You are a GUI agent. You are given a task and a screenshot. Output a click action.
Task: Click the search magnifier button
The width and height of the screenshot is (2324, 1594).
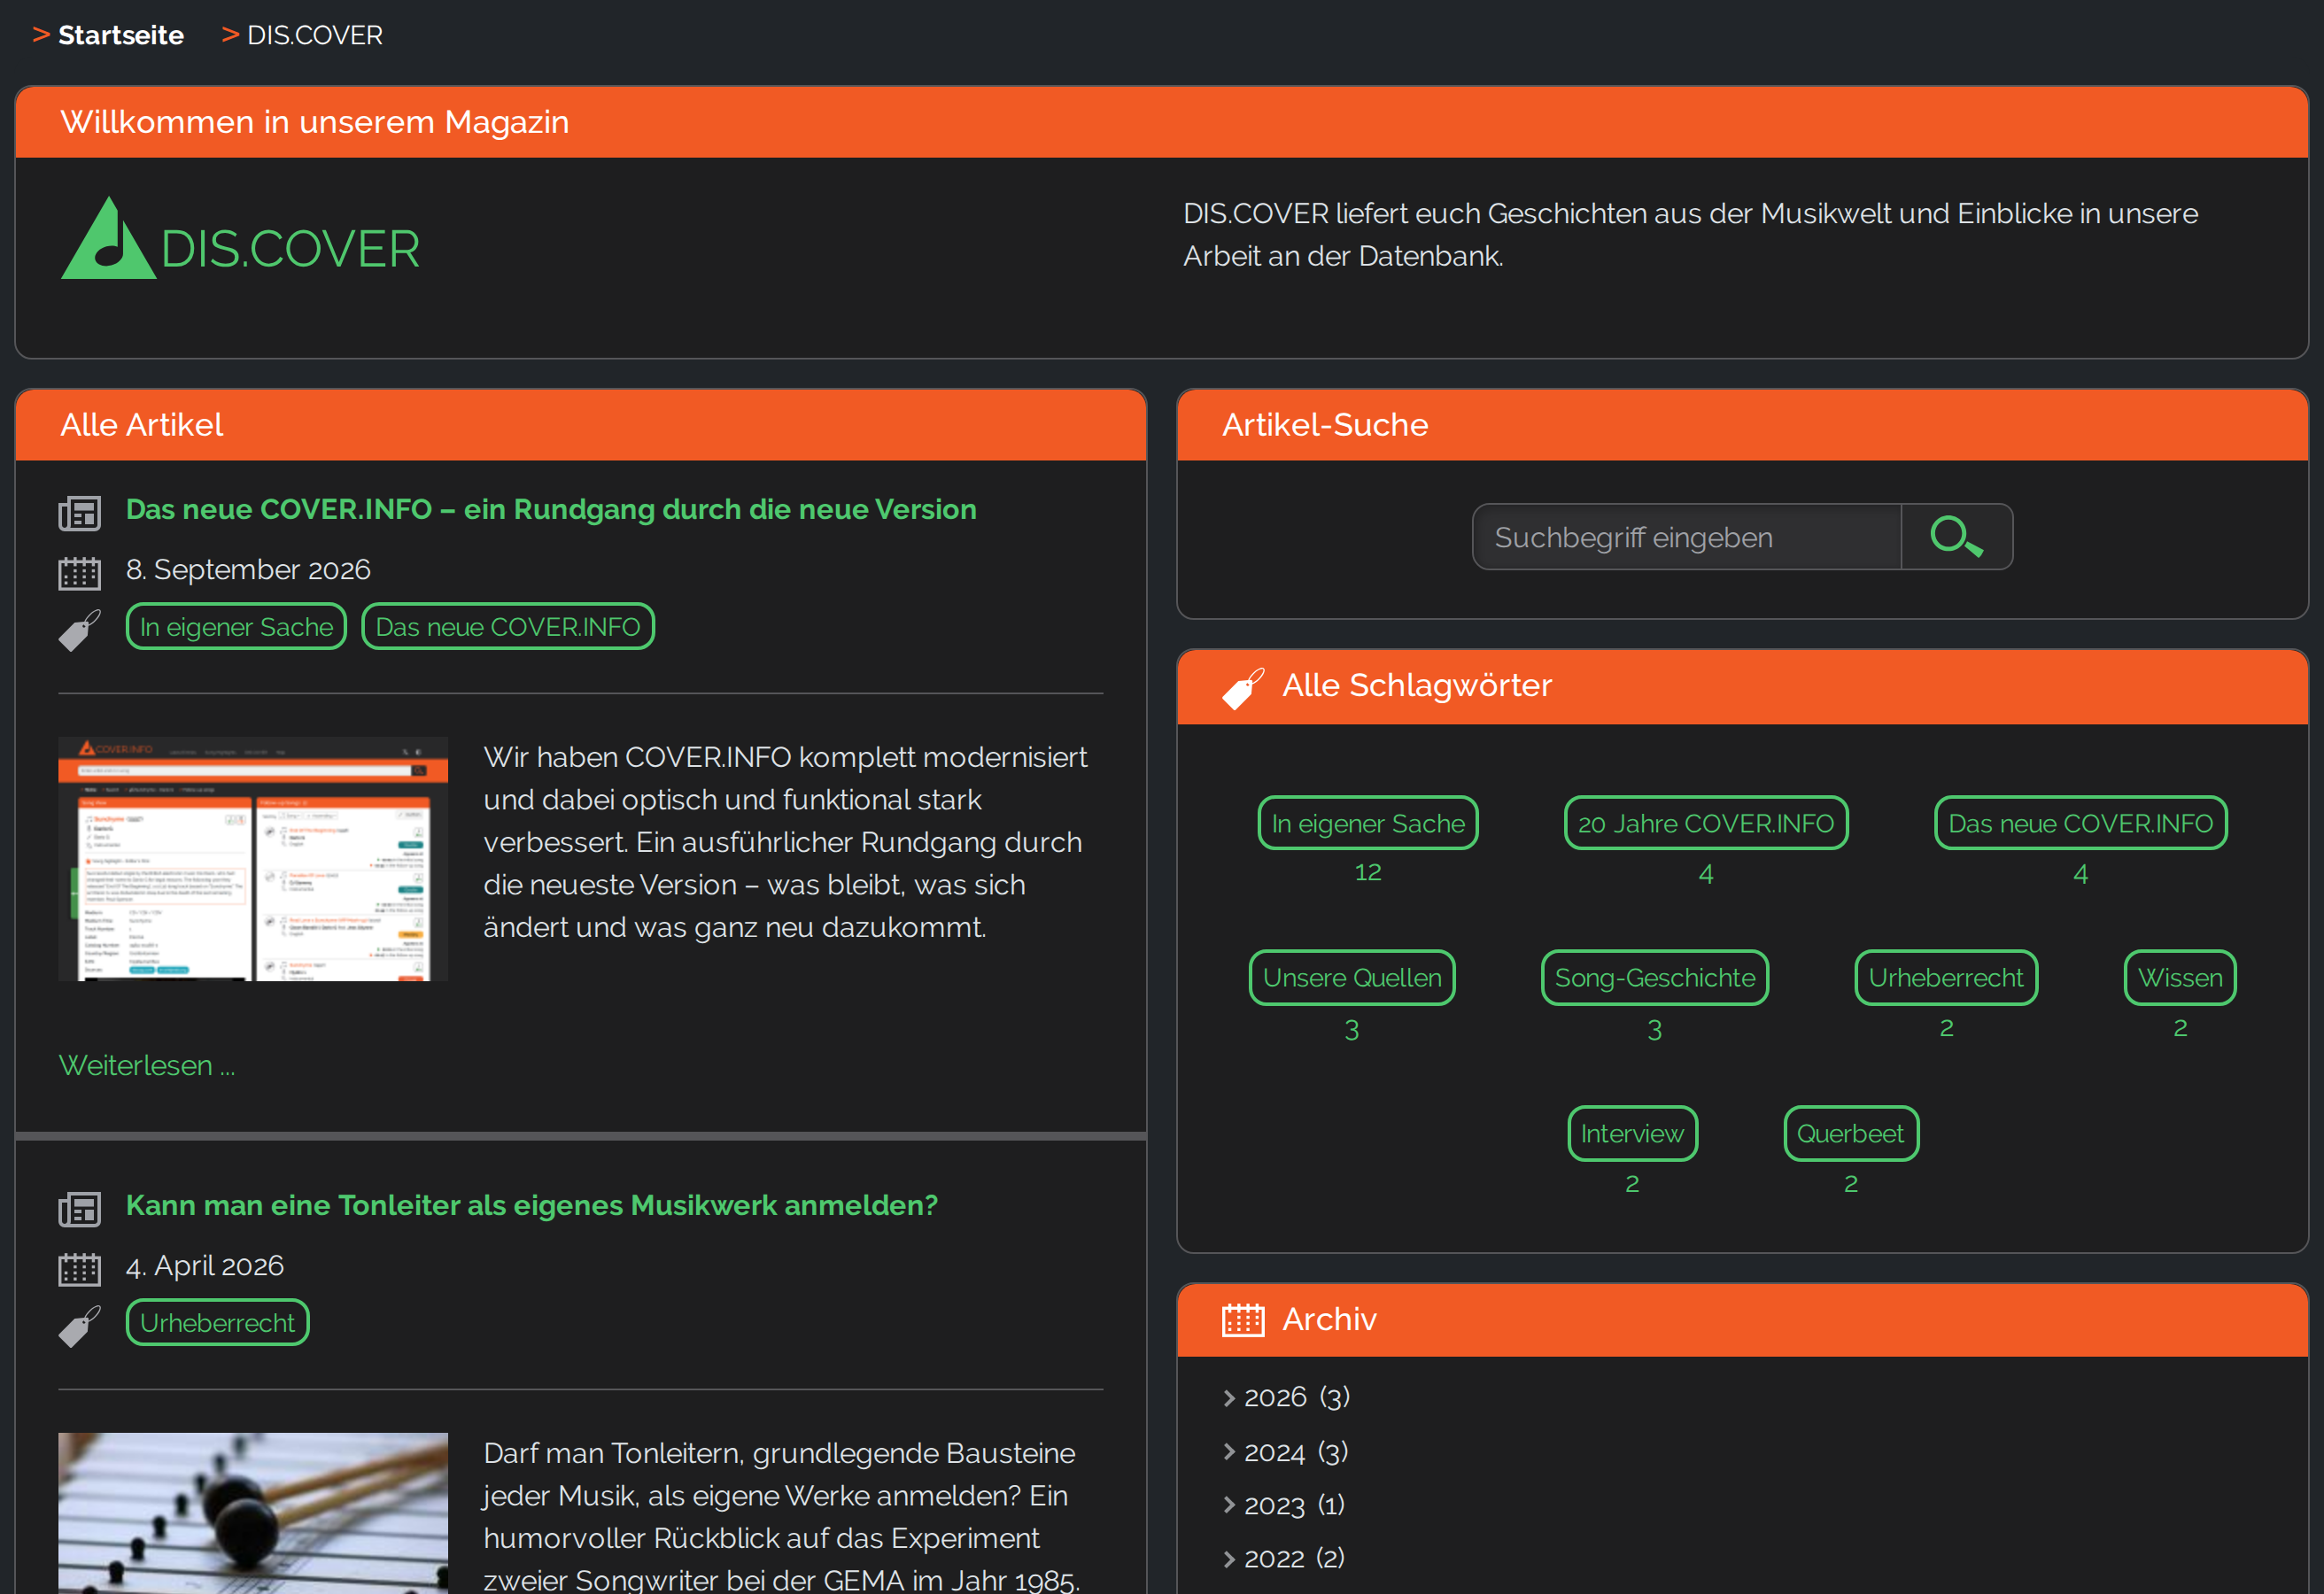[1956, 537]
